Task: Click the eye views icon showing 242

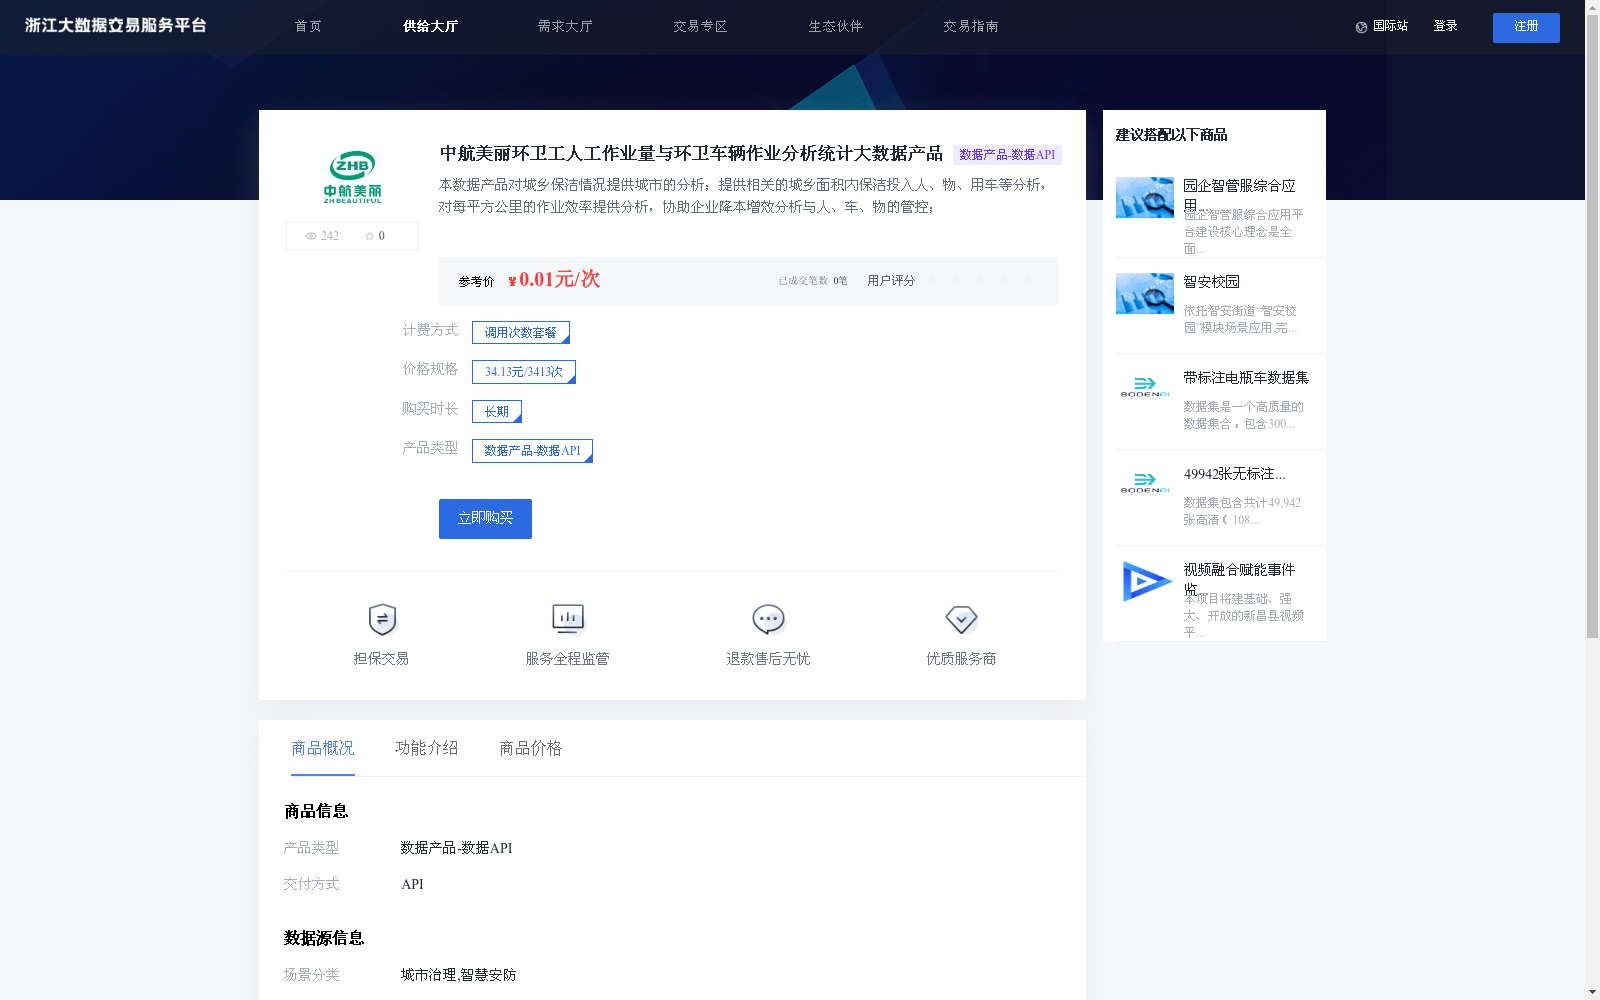Action: [311, 236]
